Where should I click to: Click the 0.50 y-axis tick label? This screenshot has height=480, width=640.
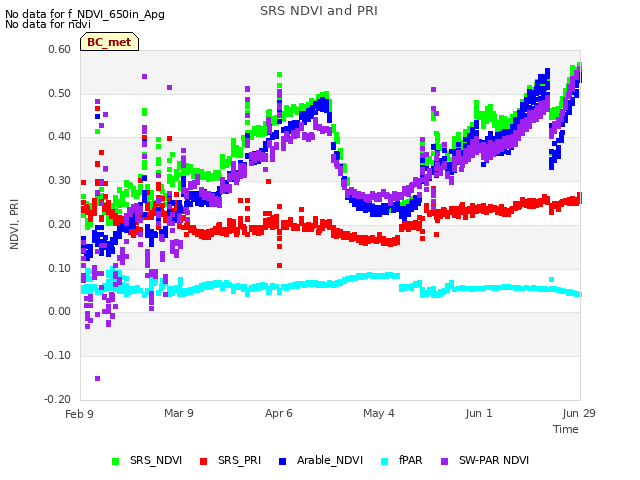(59, 93)
